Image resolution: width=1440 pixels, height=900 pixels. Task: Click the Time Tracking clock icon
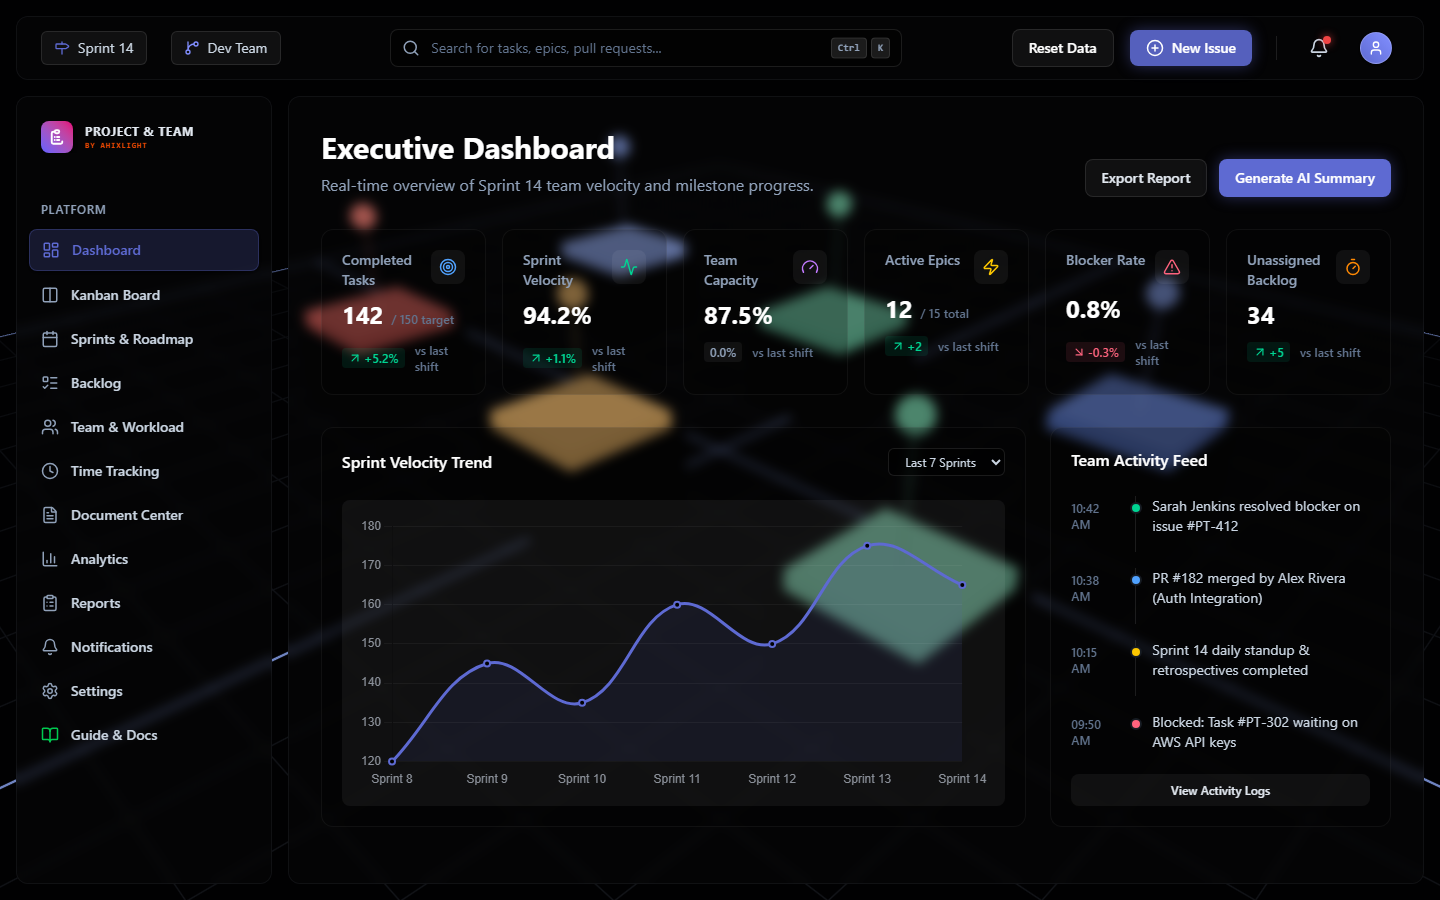pyautogui.click(x=50, y=471)
